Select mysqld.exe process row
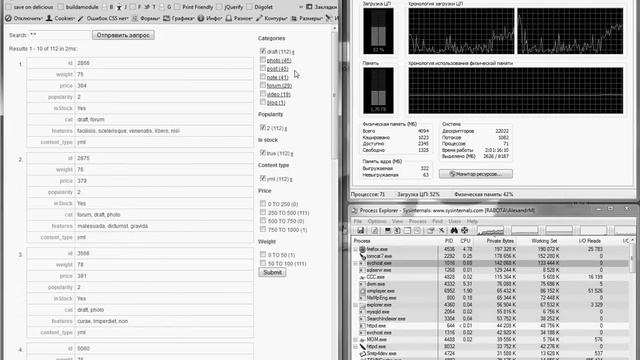 click(490, 312)
